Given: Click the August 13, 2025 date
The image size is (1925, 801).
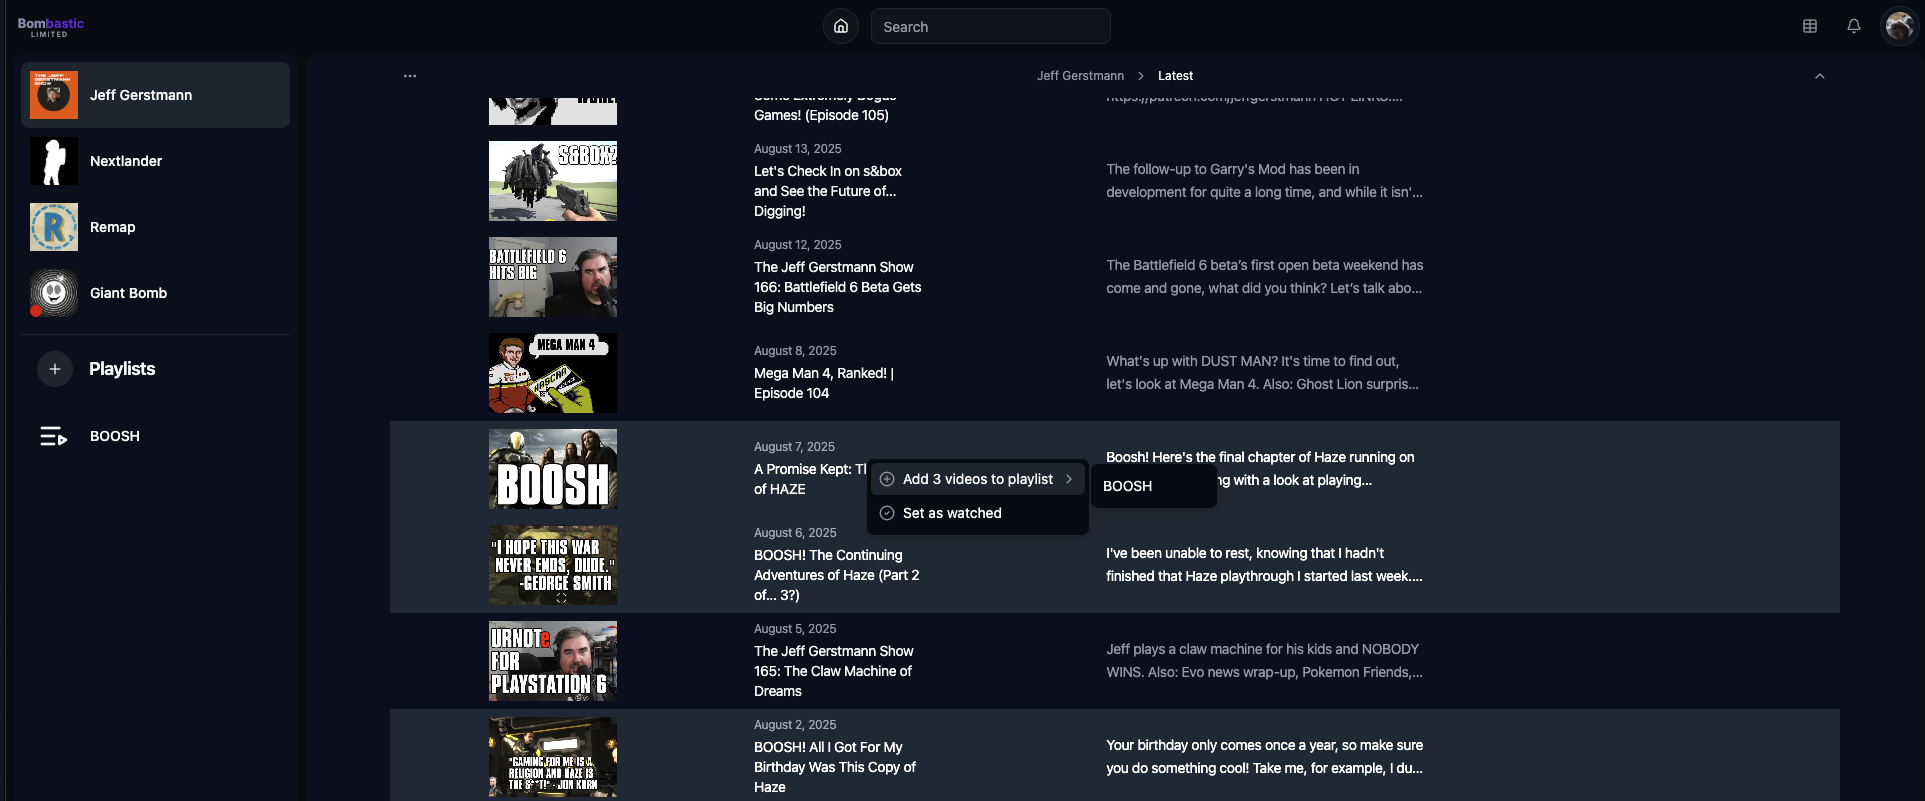Looking at the screenshot, I should (798, 149).
